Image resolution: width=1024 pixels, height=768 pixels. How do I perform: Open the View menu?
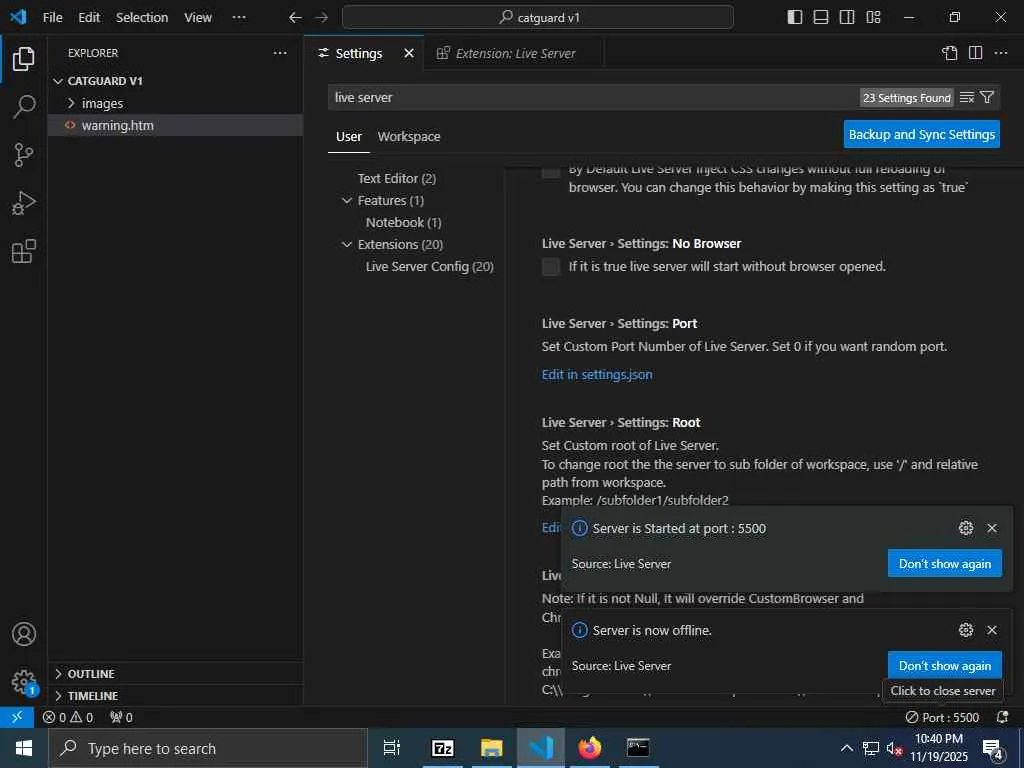click(198, 18)
